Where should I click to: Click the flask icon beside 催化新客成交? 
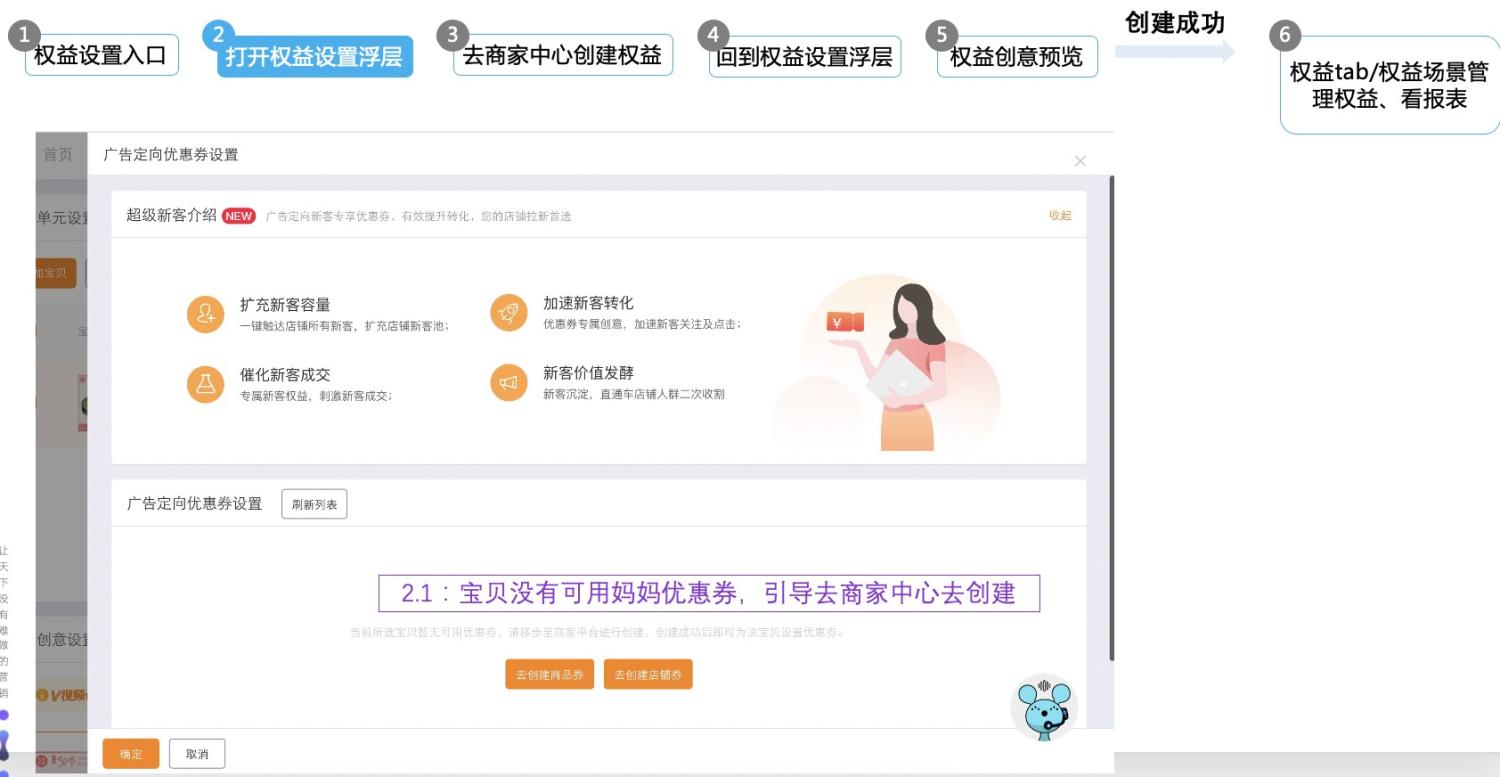205,382
